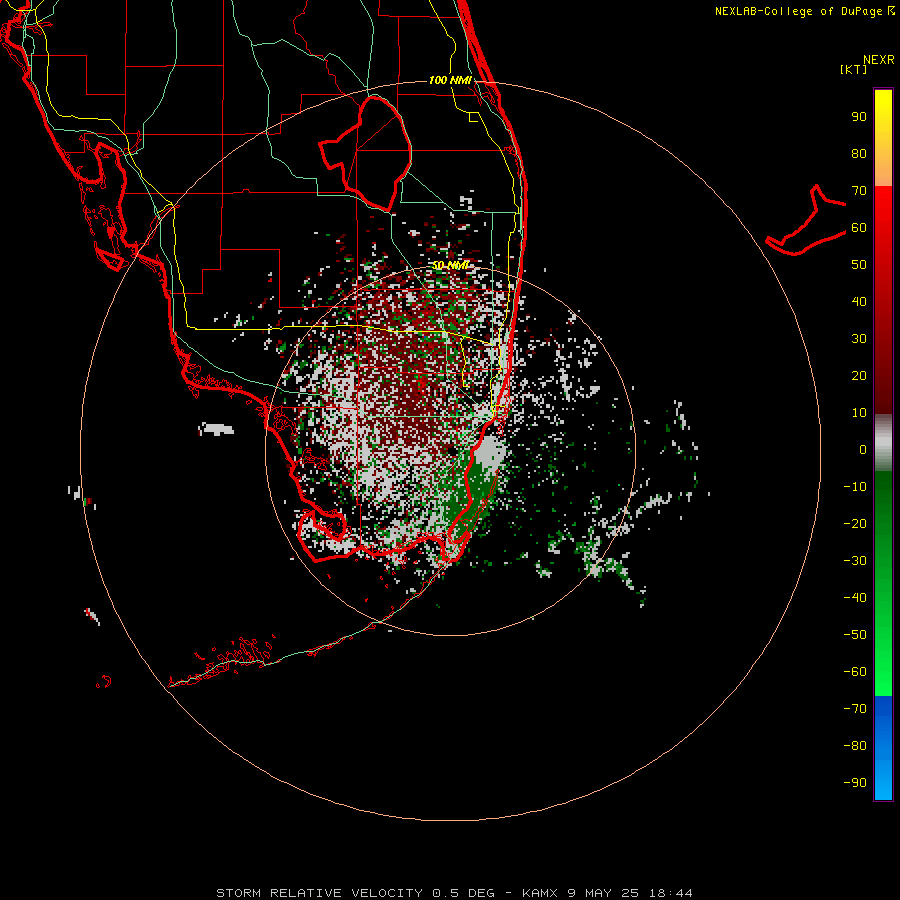Click the 100 NMI range ring label

coord(450,80)
